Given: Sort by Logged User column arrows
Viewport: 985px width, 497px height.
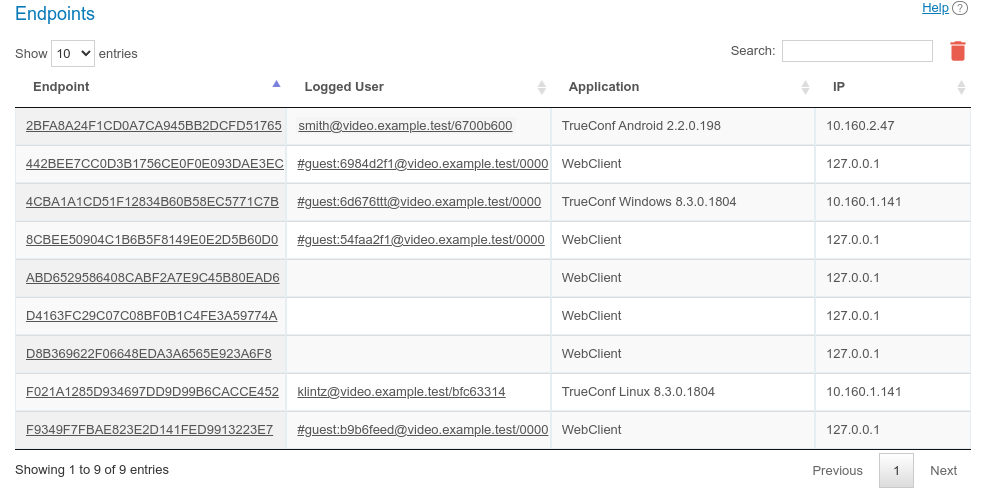Looking at the screenshot, I should pos(542,87).
